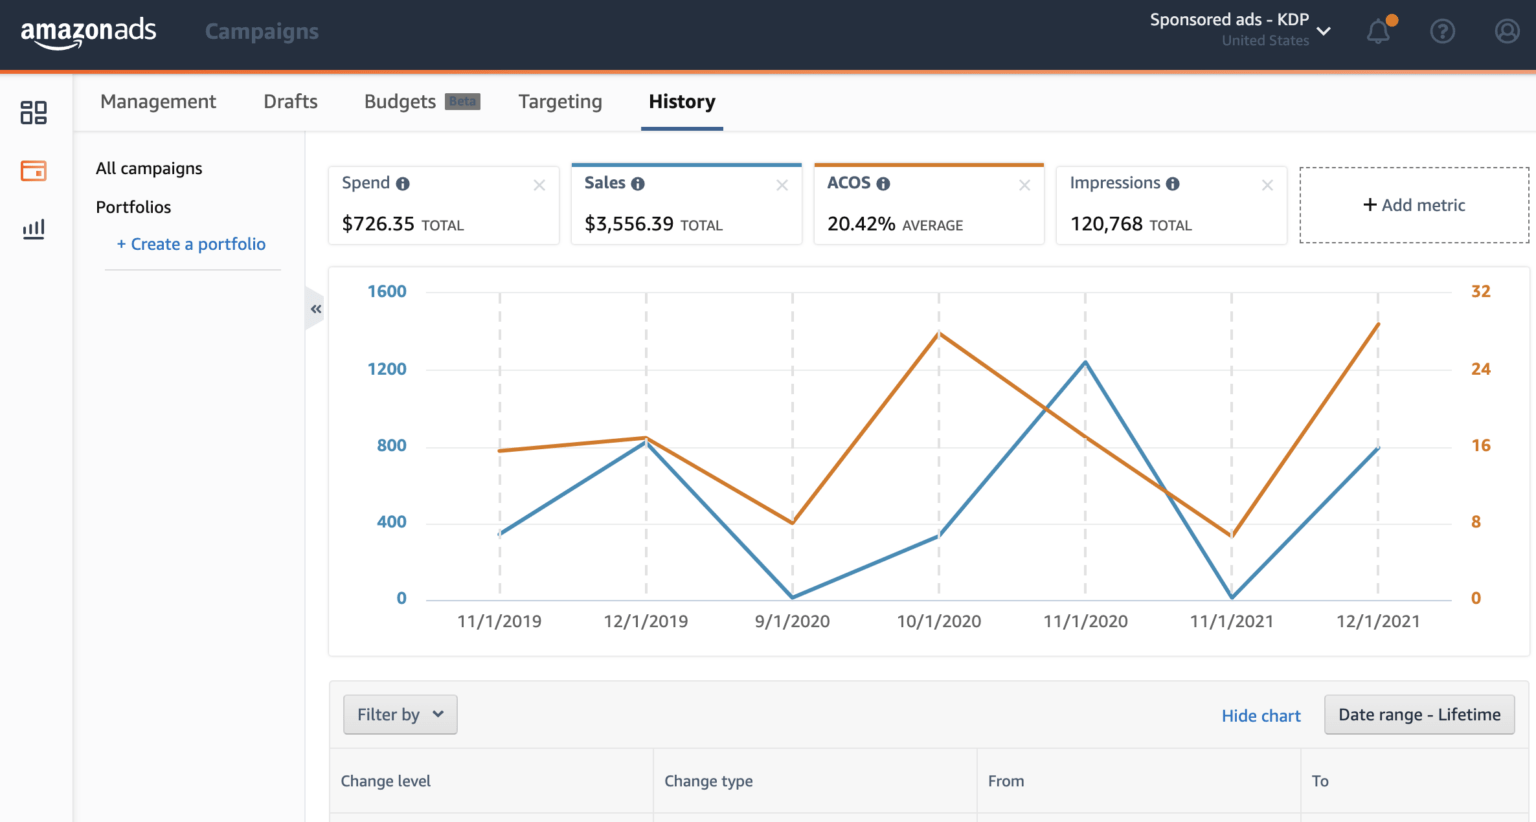
Task: Open the help question-mark icon
Action: (1442, 31)
